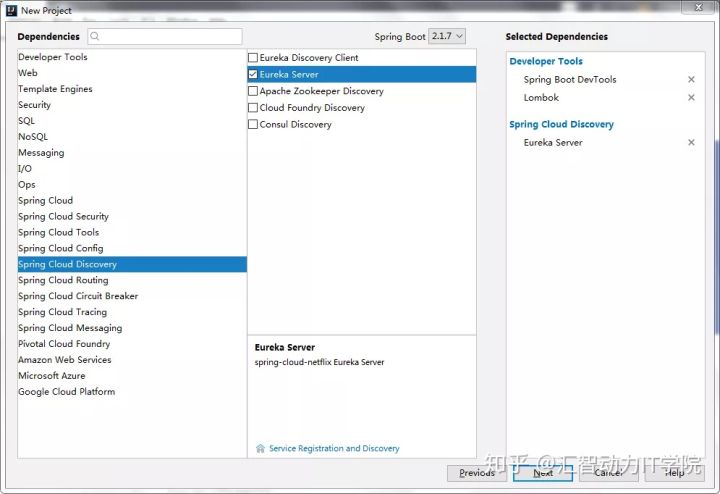Open the Spring Boot version dropdown
Viewport: 720px width, 494px height.
[x=446, y=36]
